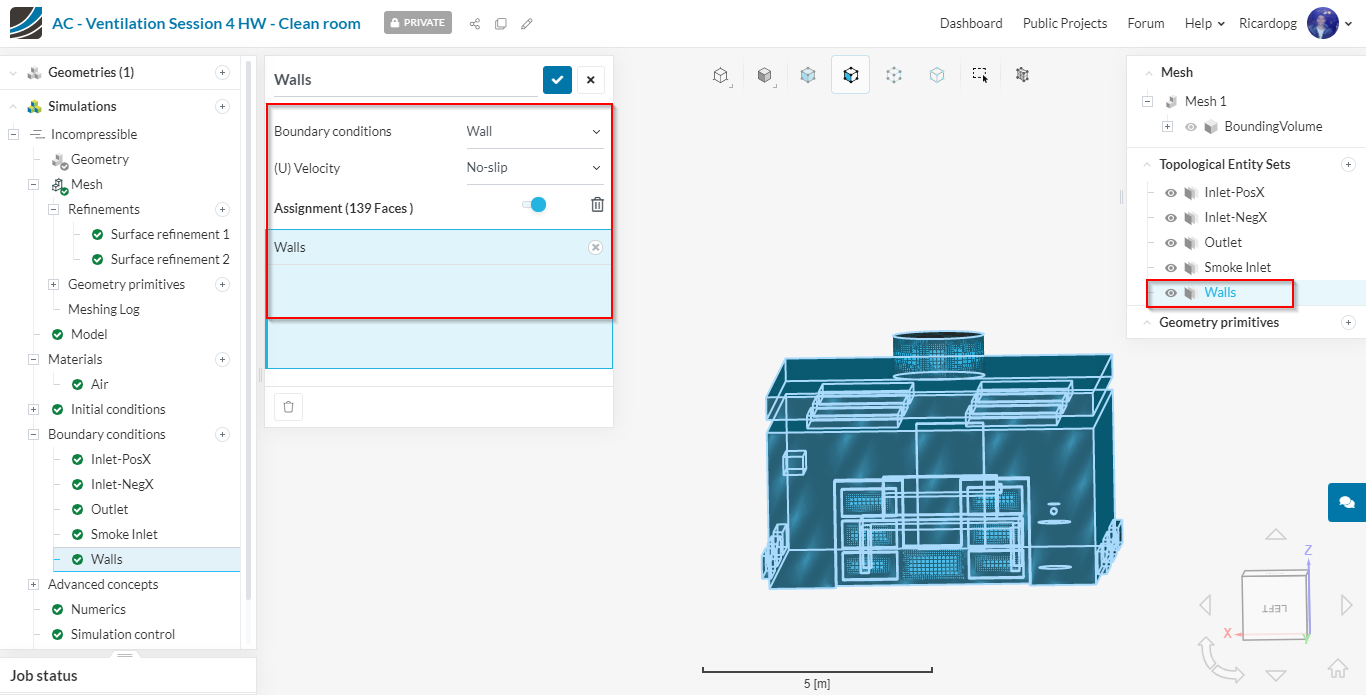
Task: Click the mesh wireframe cube icon
Action: point(1022,75)
